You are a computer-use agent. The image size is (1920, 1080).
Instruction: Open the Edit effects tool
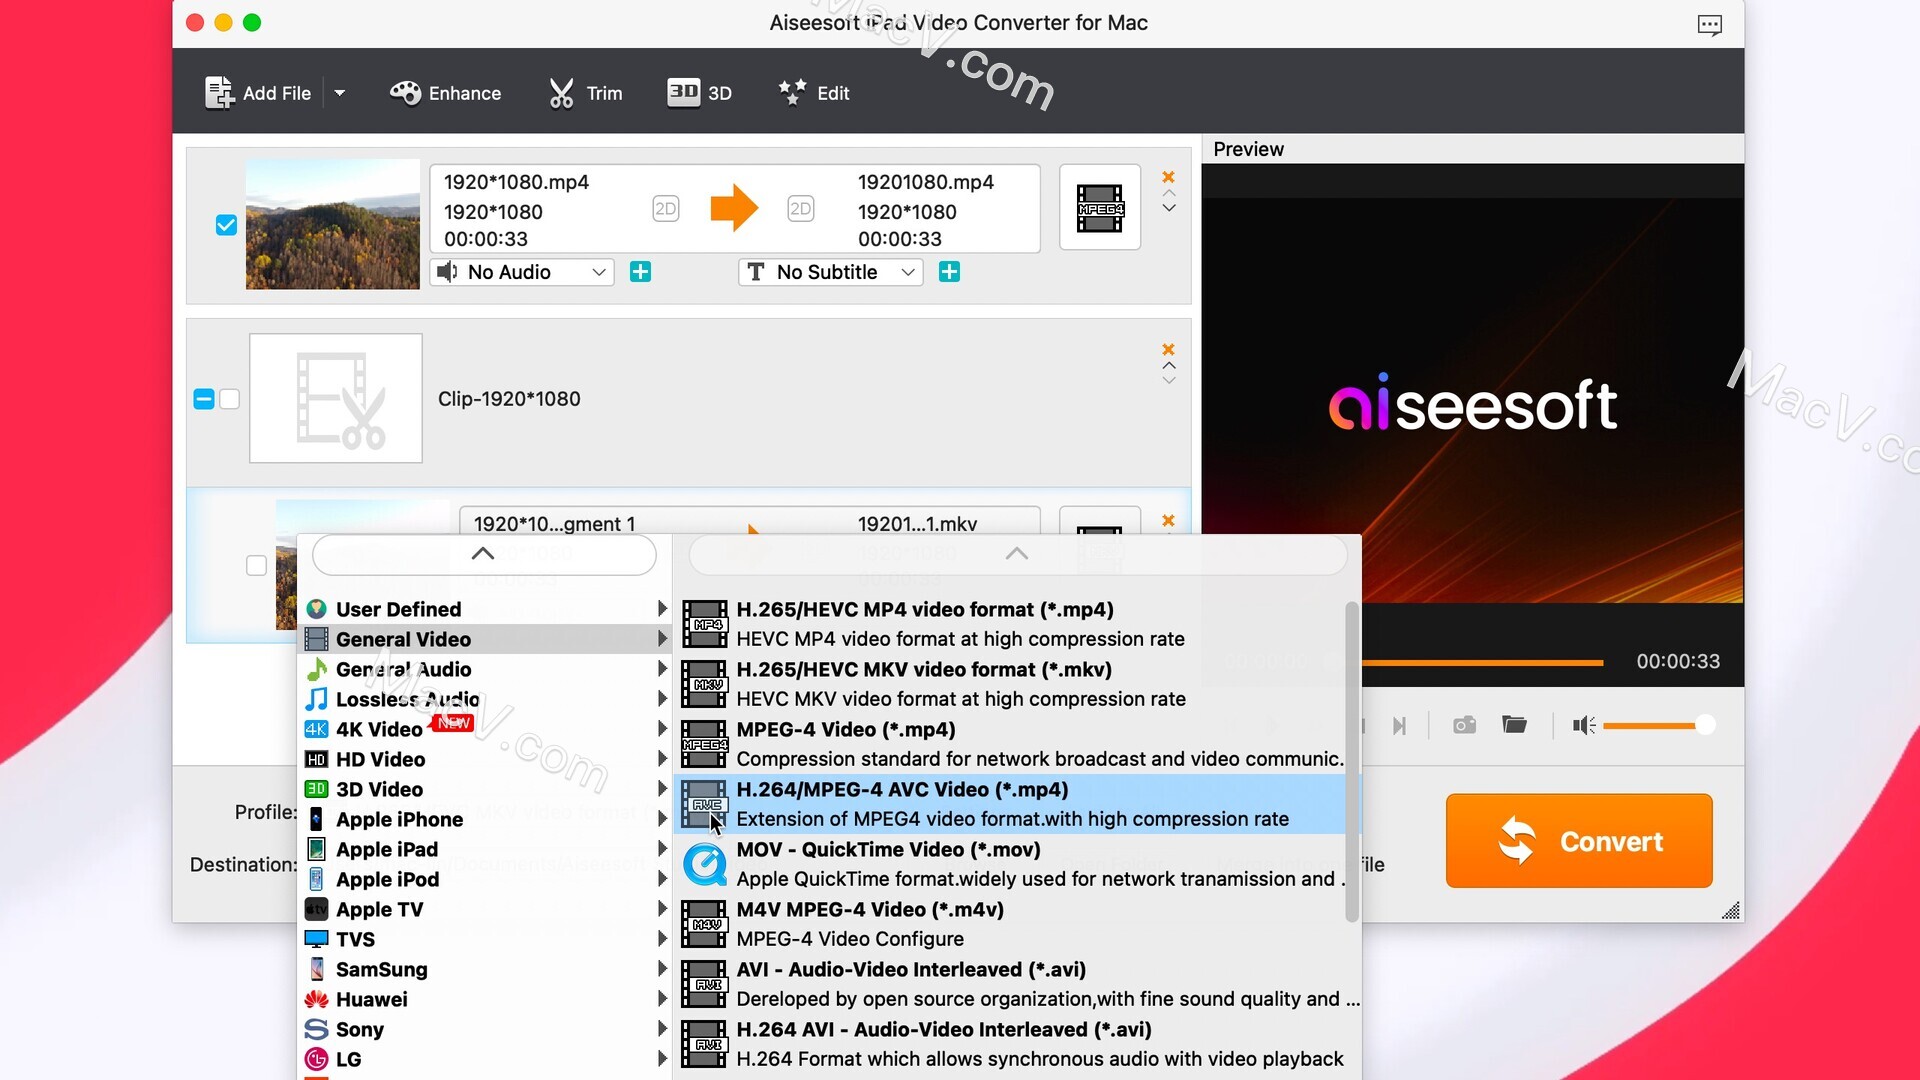(x=814, y=93)
